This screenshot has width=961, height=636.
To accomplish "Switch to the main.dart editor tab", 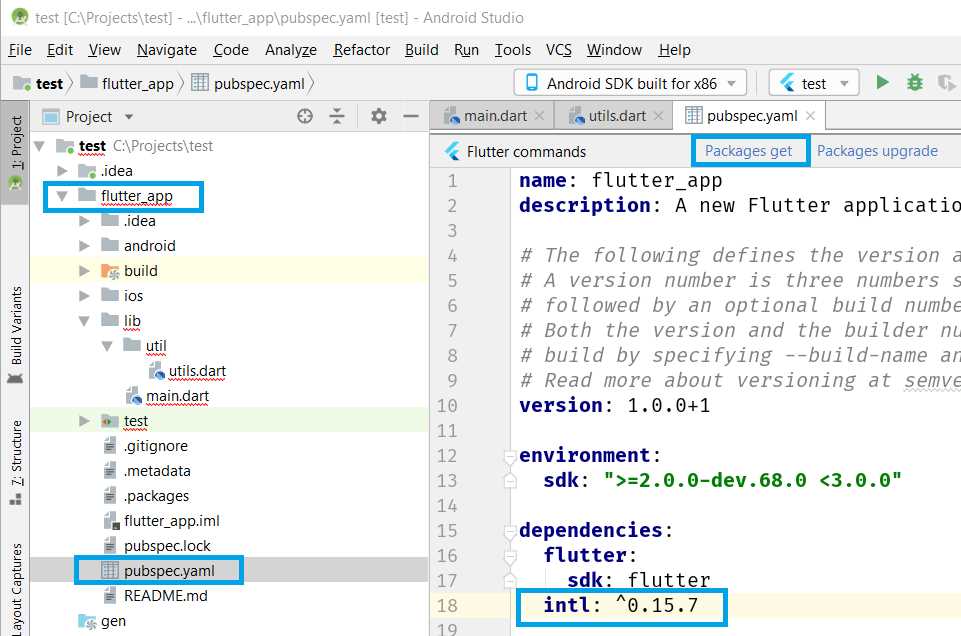I will (x=495, y=114).
